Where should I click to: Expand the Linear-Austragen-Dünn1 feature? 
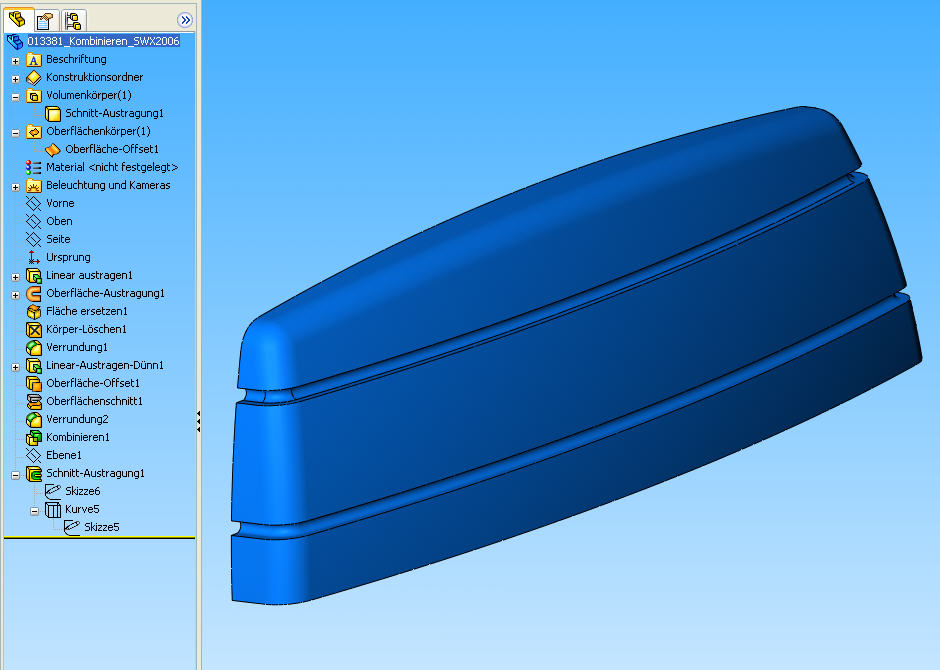[16, 367]
